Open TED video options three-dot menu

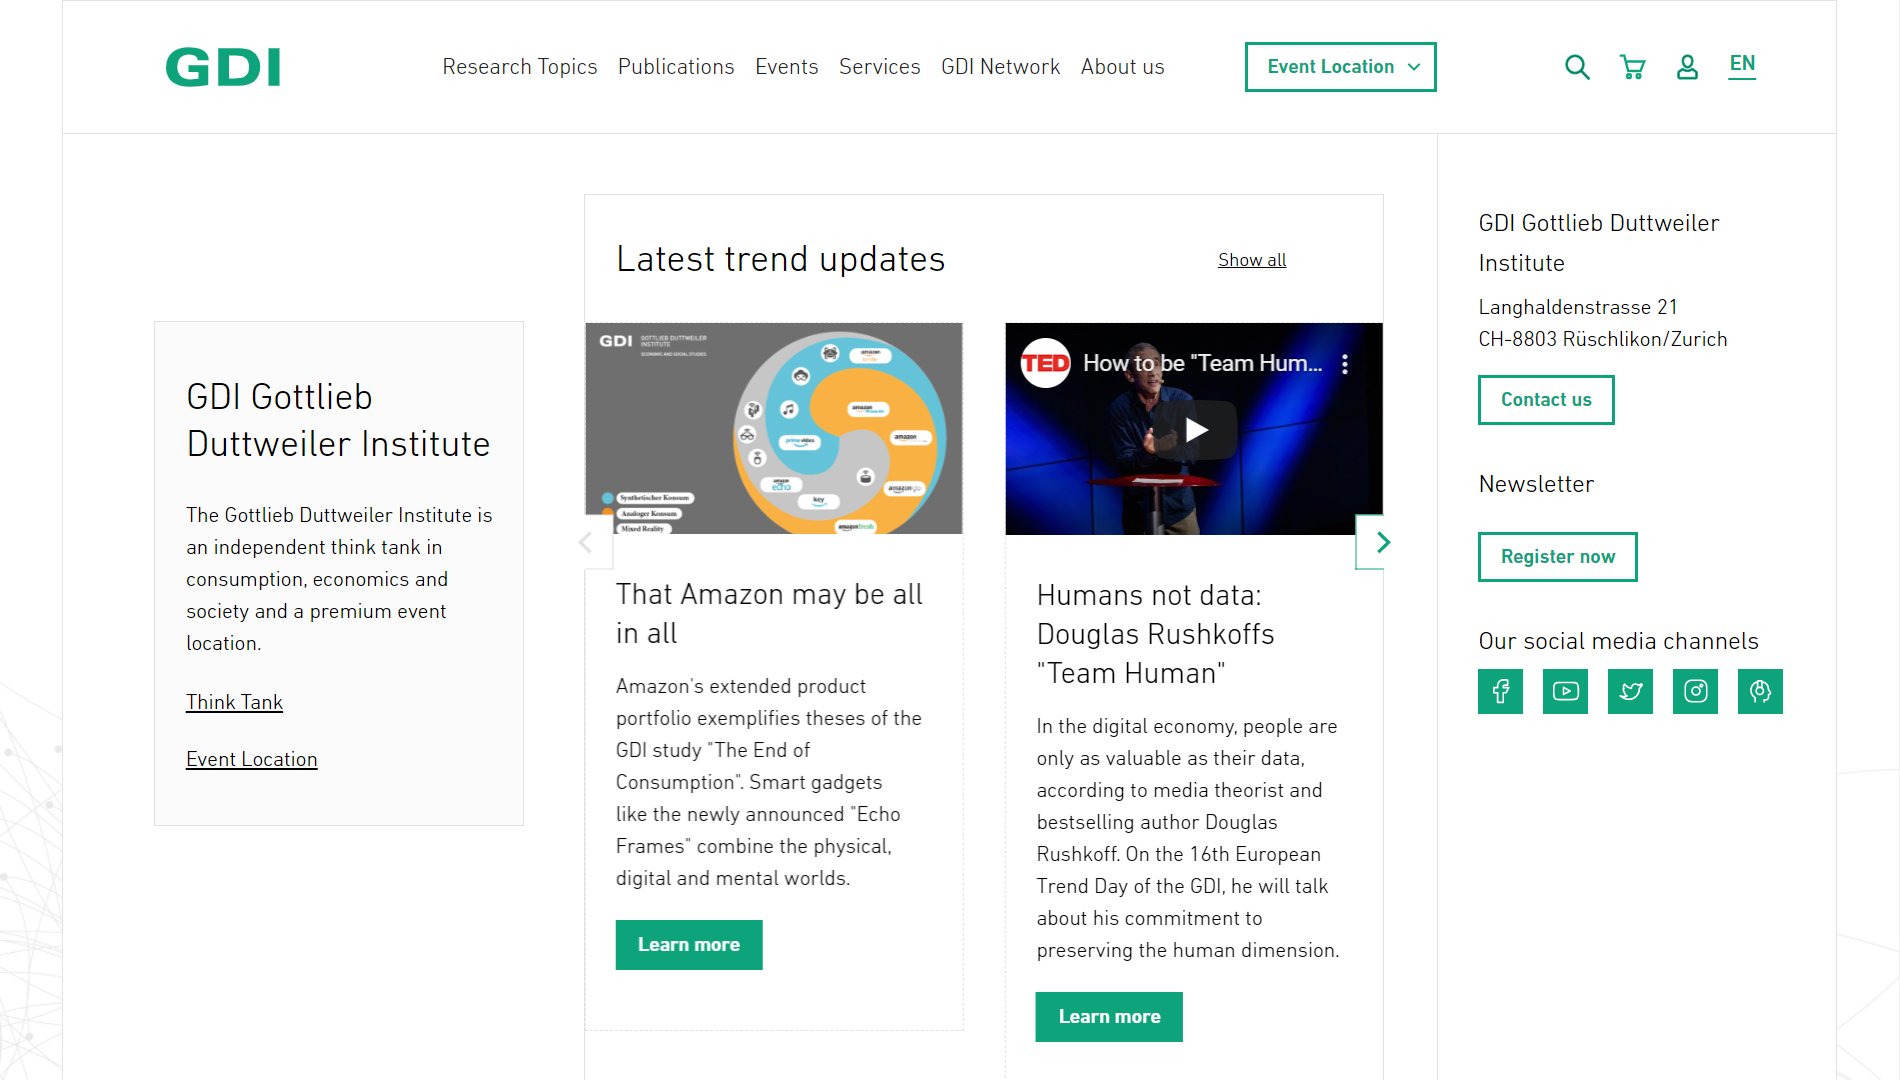pos(1345,364)
